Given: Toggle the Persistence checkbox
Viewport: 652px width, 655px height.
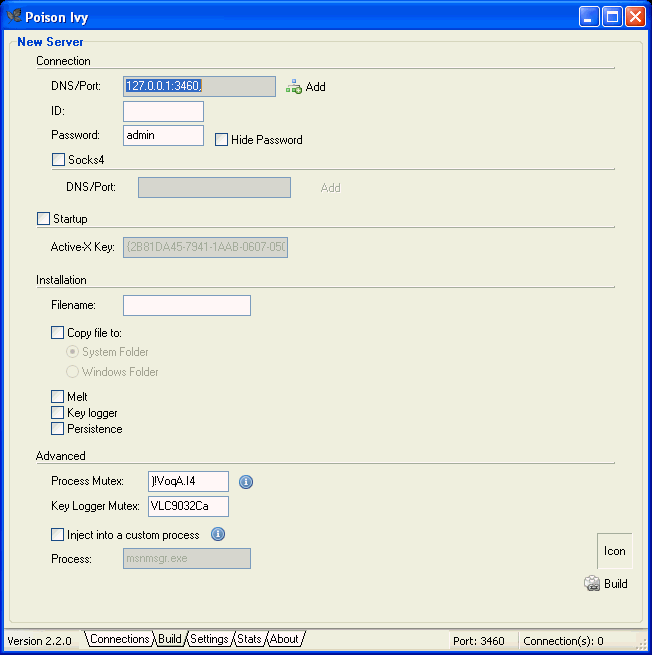Looking at the screenshot, I should coord(58,429).
